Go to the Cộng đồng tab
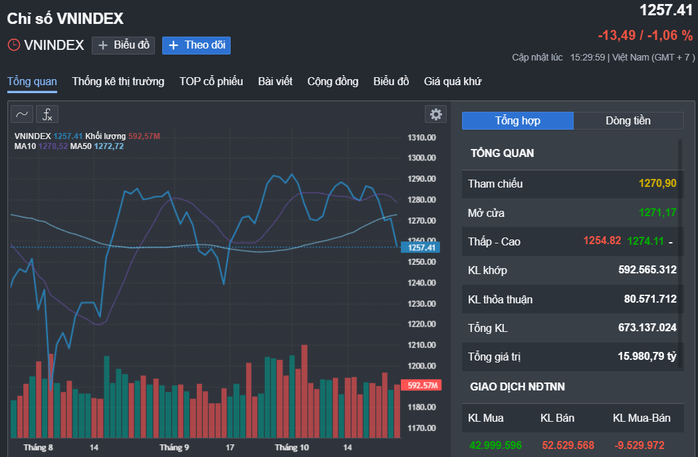Viewport: 698px width, 457px height. point(333,81)
